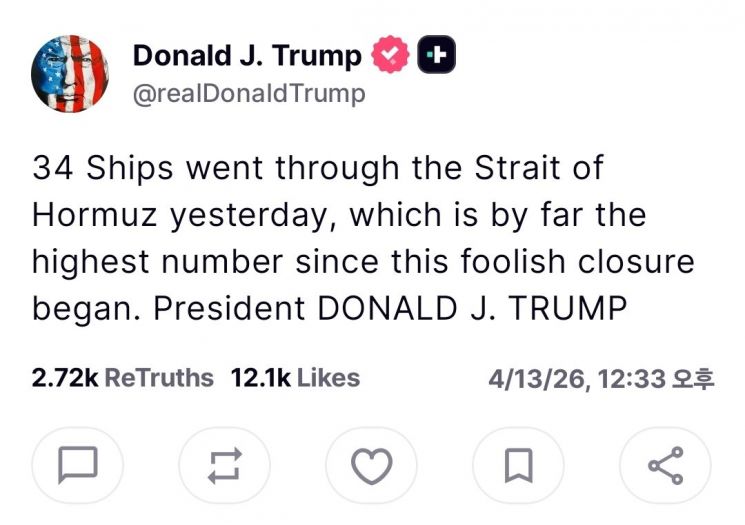Click the share icon below the post
The image size is (745, 525).
tap(665, 464)
